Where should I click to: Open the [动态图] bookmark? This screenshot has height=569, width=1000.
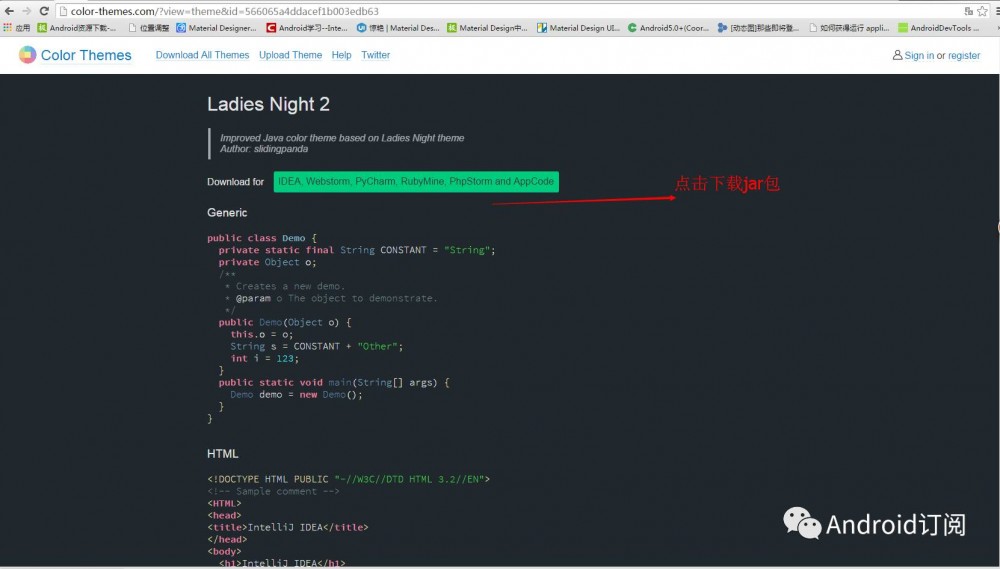pos(758,27)
